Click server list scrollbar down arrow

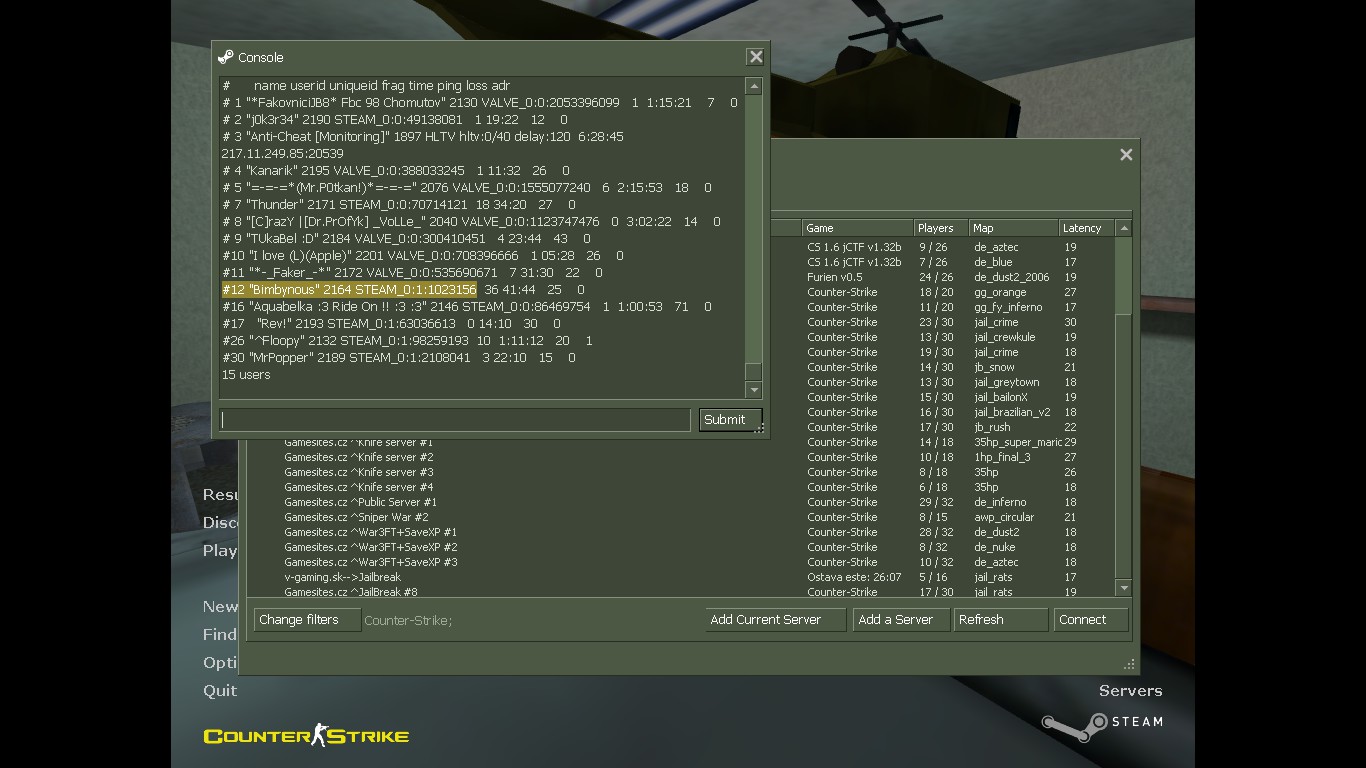tap(1123, 588)
